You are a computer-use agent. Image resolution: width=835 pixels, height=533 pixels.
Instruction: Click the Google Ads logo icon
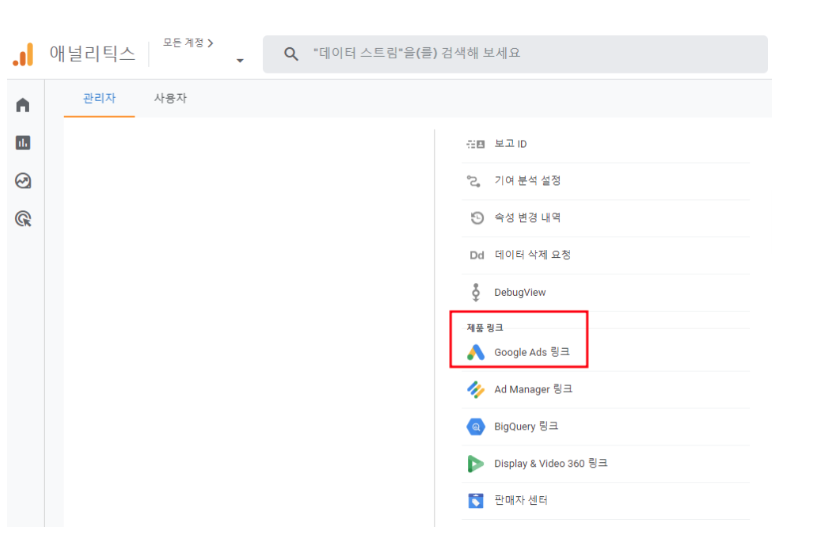coord(476,352)
